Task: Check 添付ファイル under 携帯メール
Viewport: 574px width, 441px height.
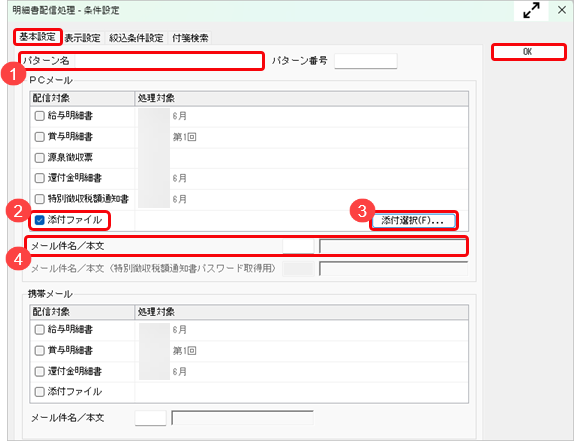Action: pyautogui.click(x=39, y=392)
